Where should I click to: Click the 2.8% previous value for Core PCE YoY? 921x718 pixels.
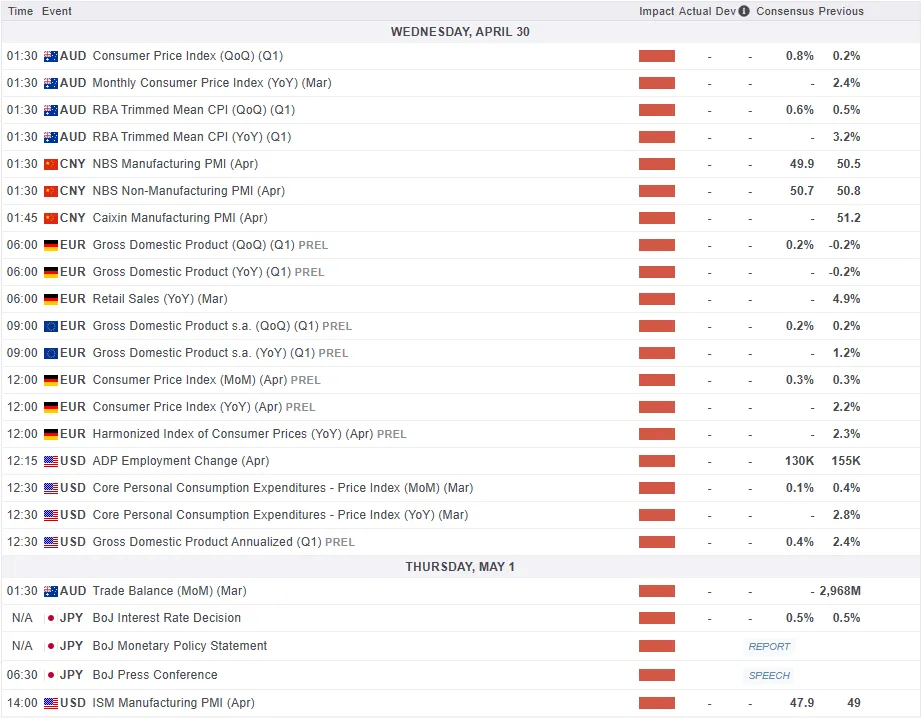tap(846, 515)
